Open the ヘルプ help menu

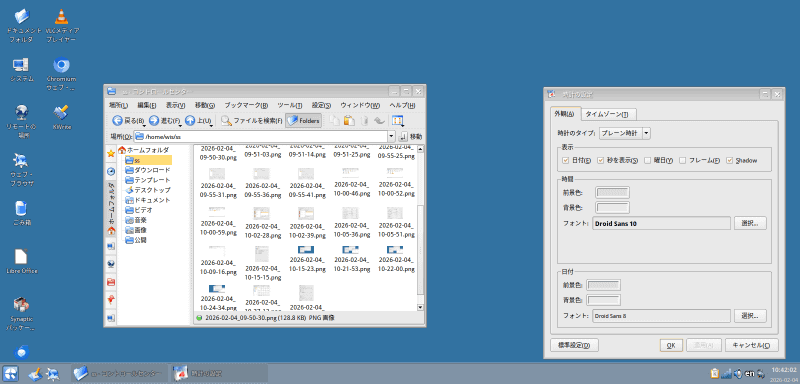(x=402, y=105)
